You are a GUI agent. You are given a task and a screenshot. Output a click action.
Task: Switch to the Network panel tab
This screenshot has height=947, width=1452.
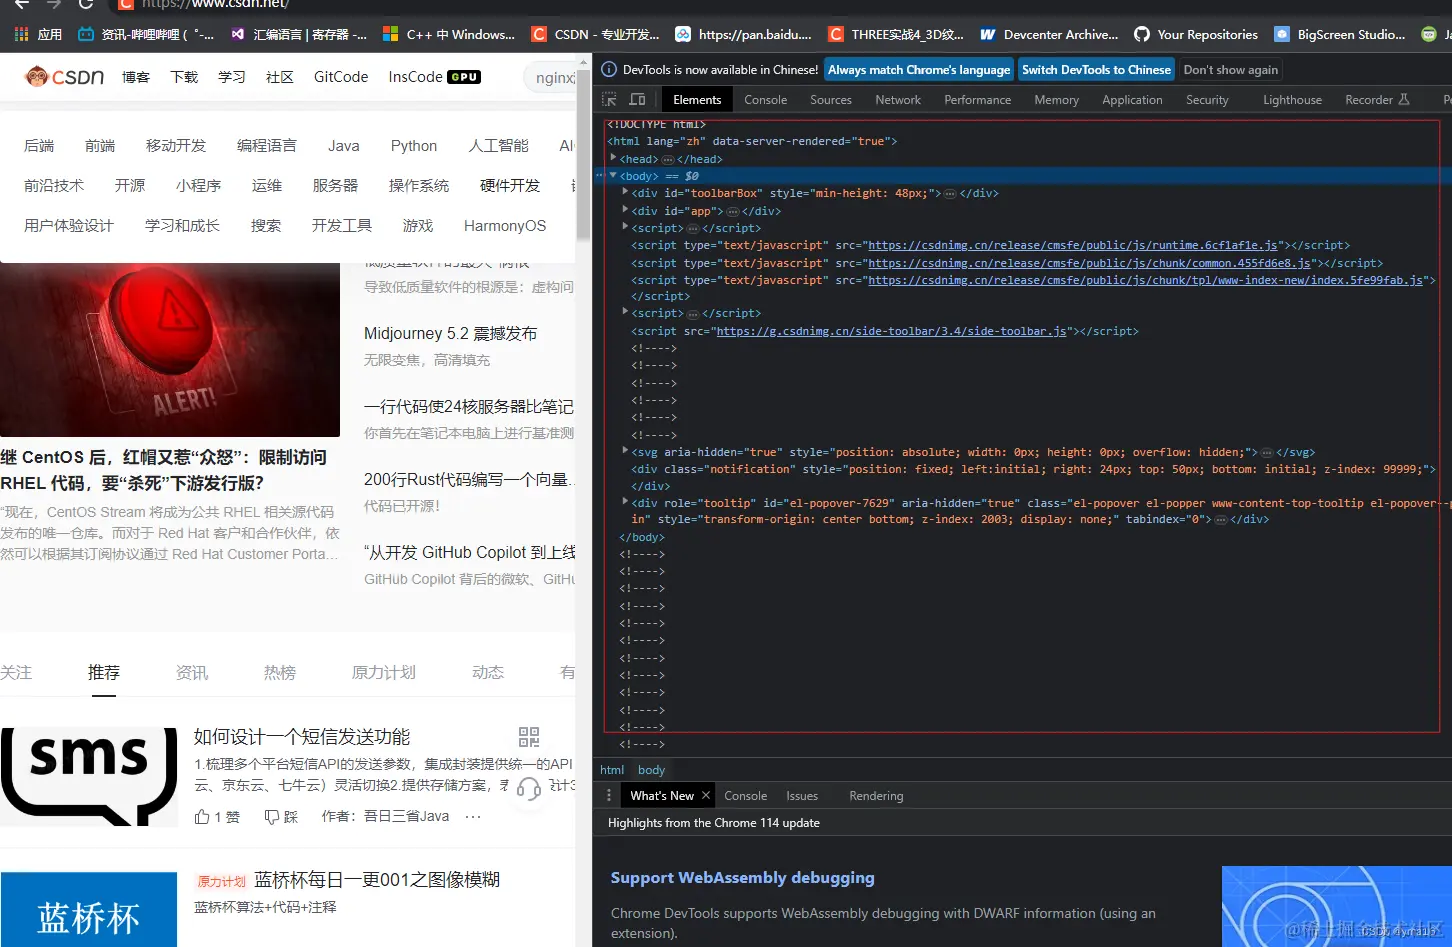click(x=897, y=99)
